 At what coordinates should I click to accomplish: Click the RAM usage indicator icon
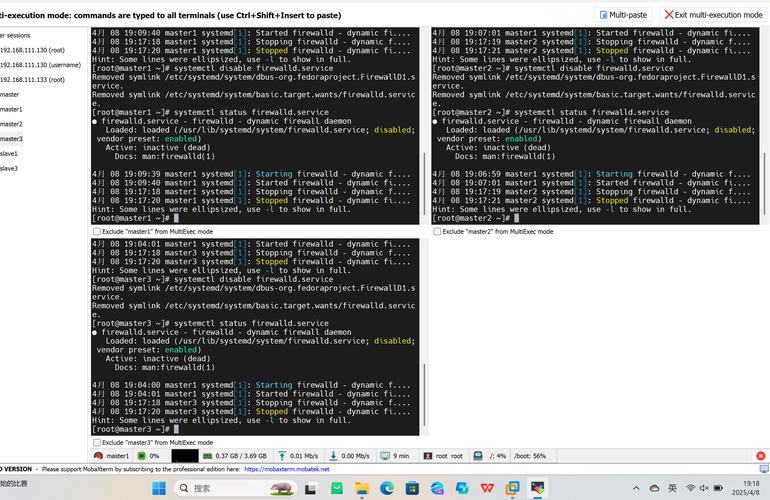point(207,456)
